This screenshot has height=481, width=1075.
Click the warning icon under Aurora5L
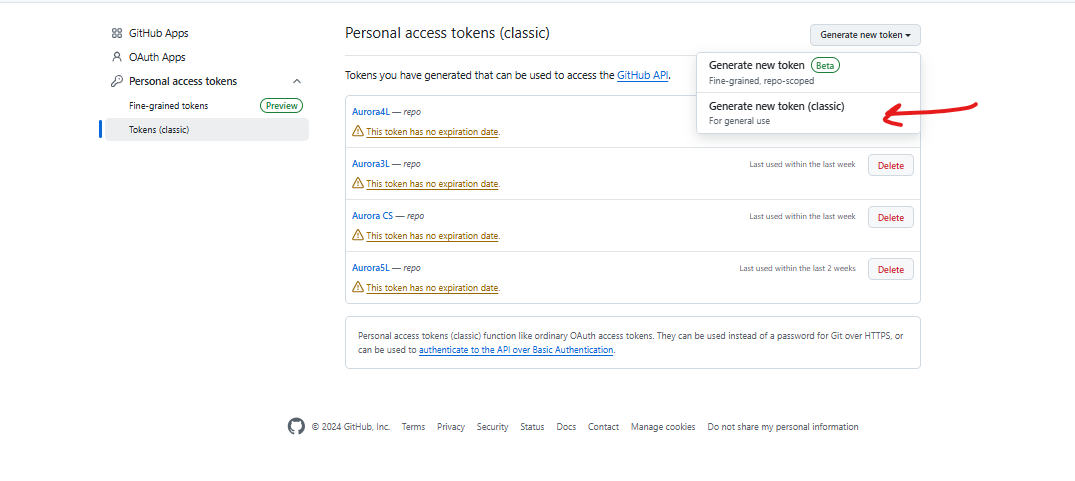(x=358, y=287)
